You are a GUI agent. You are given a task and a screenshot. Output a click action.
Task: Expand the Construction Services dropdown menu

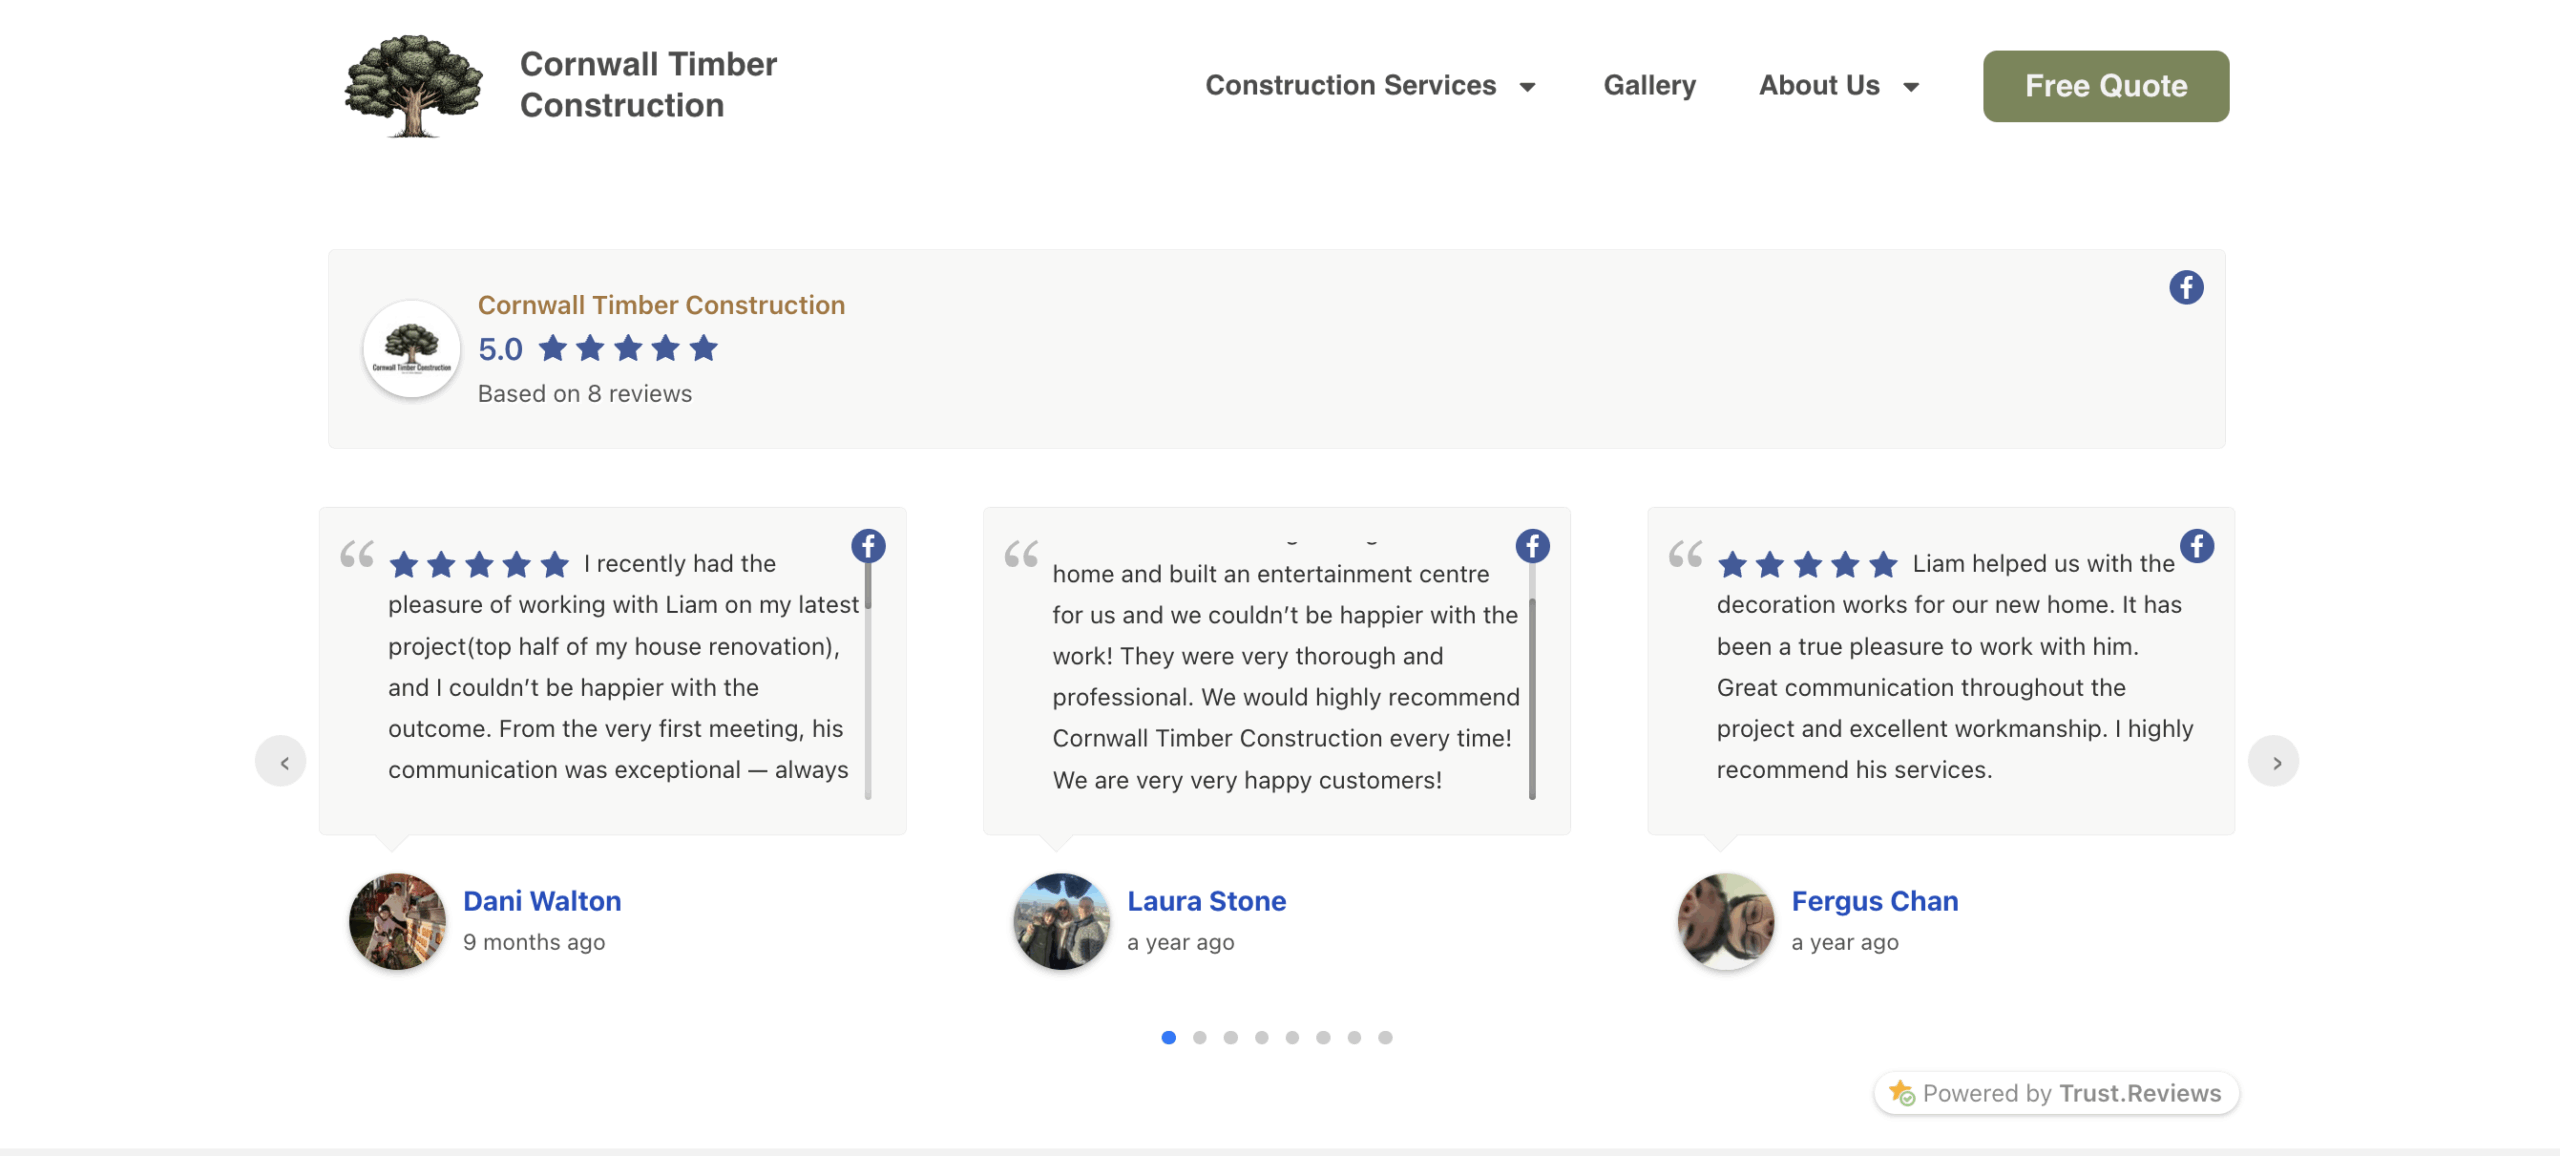click(x=1350, y=86)
